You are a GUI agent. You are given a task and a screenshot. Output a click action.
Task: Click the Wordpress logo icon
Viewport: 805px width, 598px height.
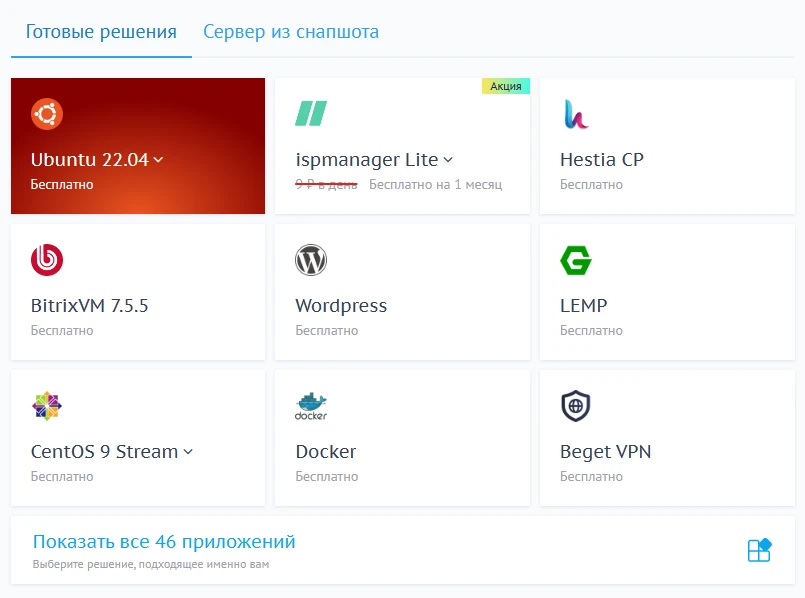(x=311, y=260)
